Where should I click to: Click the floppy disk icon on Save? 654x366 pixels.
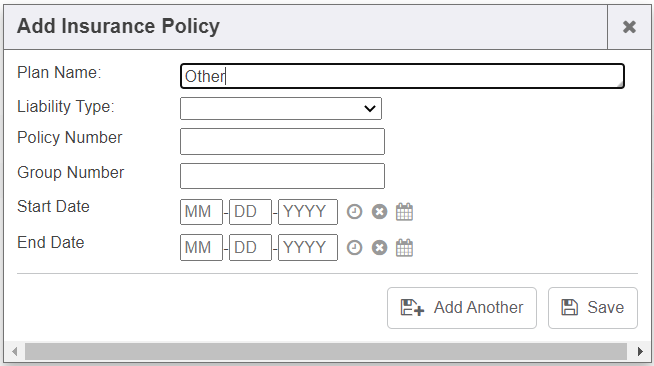569,308
